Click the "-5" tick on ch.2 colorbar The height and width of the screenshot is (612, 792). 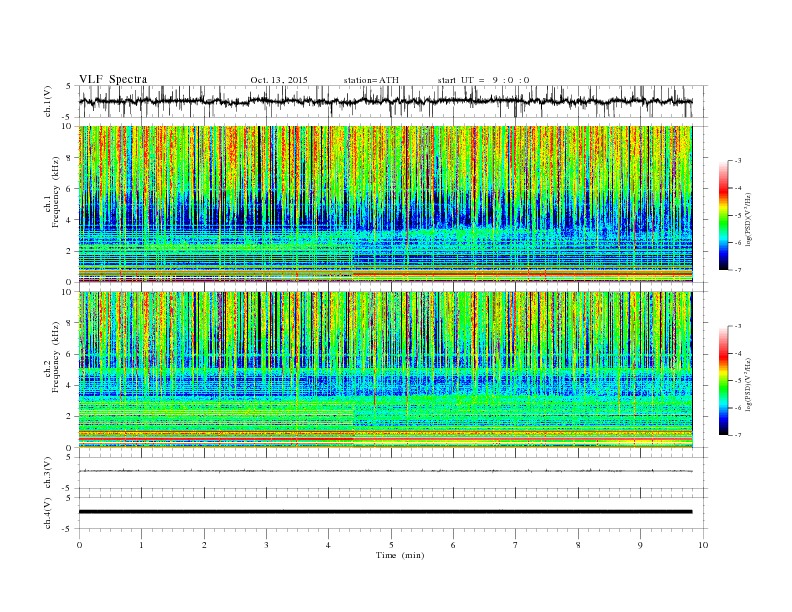click(x=738, y=381)
